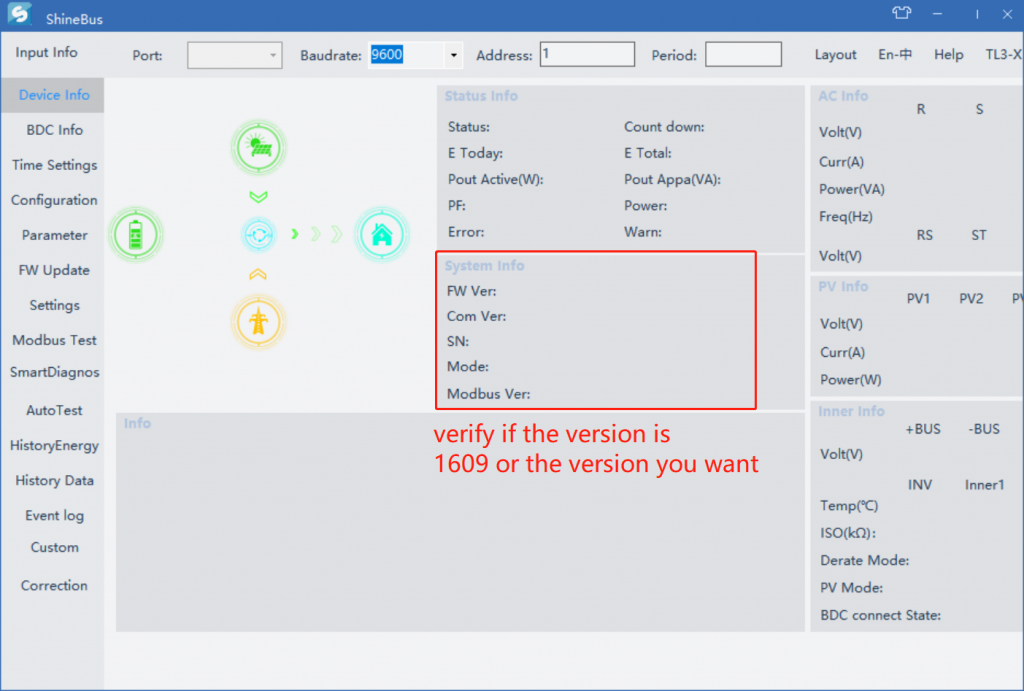This screenshot has height=691, width=1024.
Task: Click the E Total: label
Action: [647, 153]
